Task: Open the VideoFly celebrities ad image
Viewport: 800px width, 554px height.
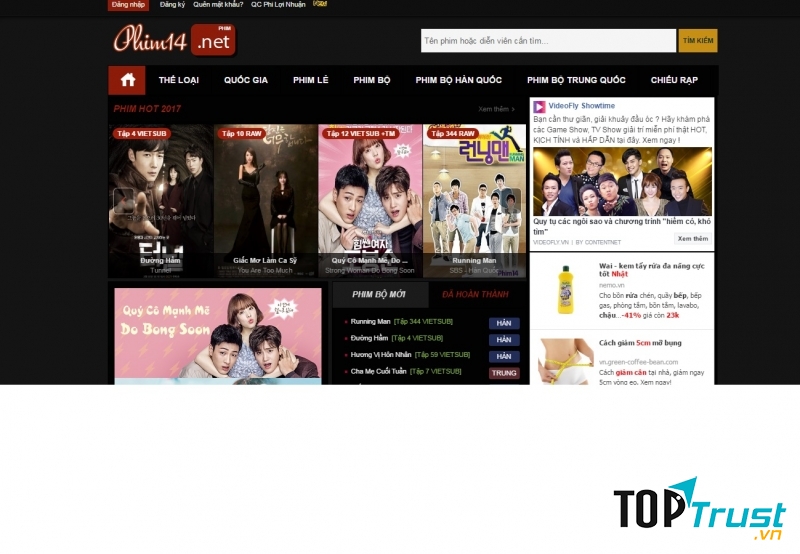Action: [622, 182]
